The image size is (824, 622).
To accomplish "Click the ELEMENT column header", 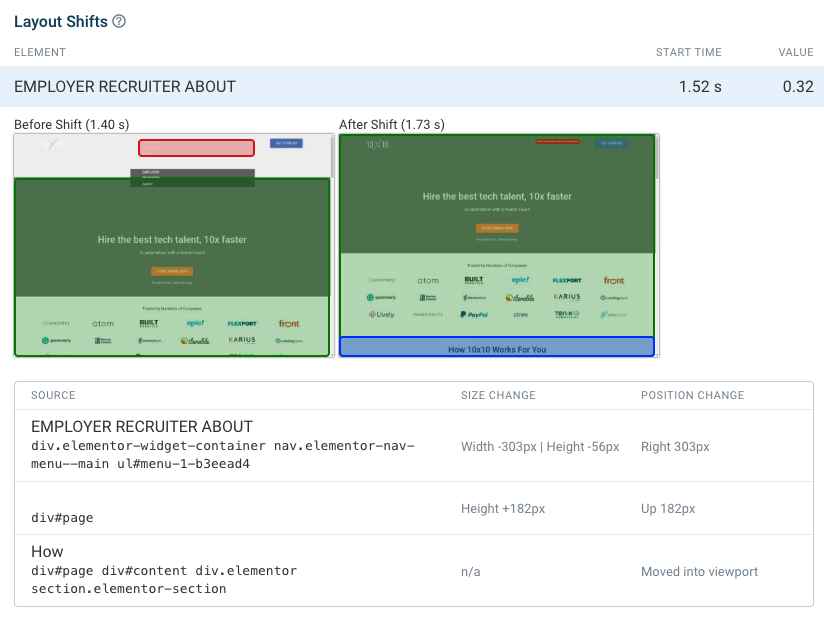I will [40, 52].
